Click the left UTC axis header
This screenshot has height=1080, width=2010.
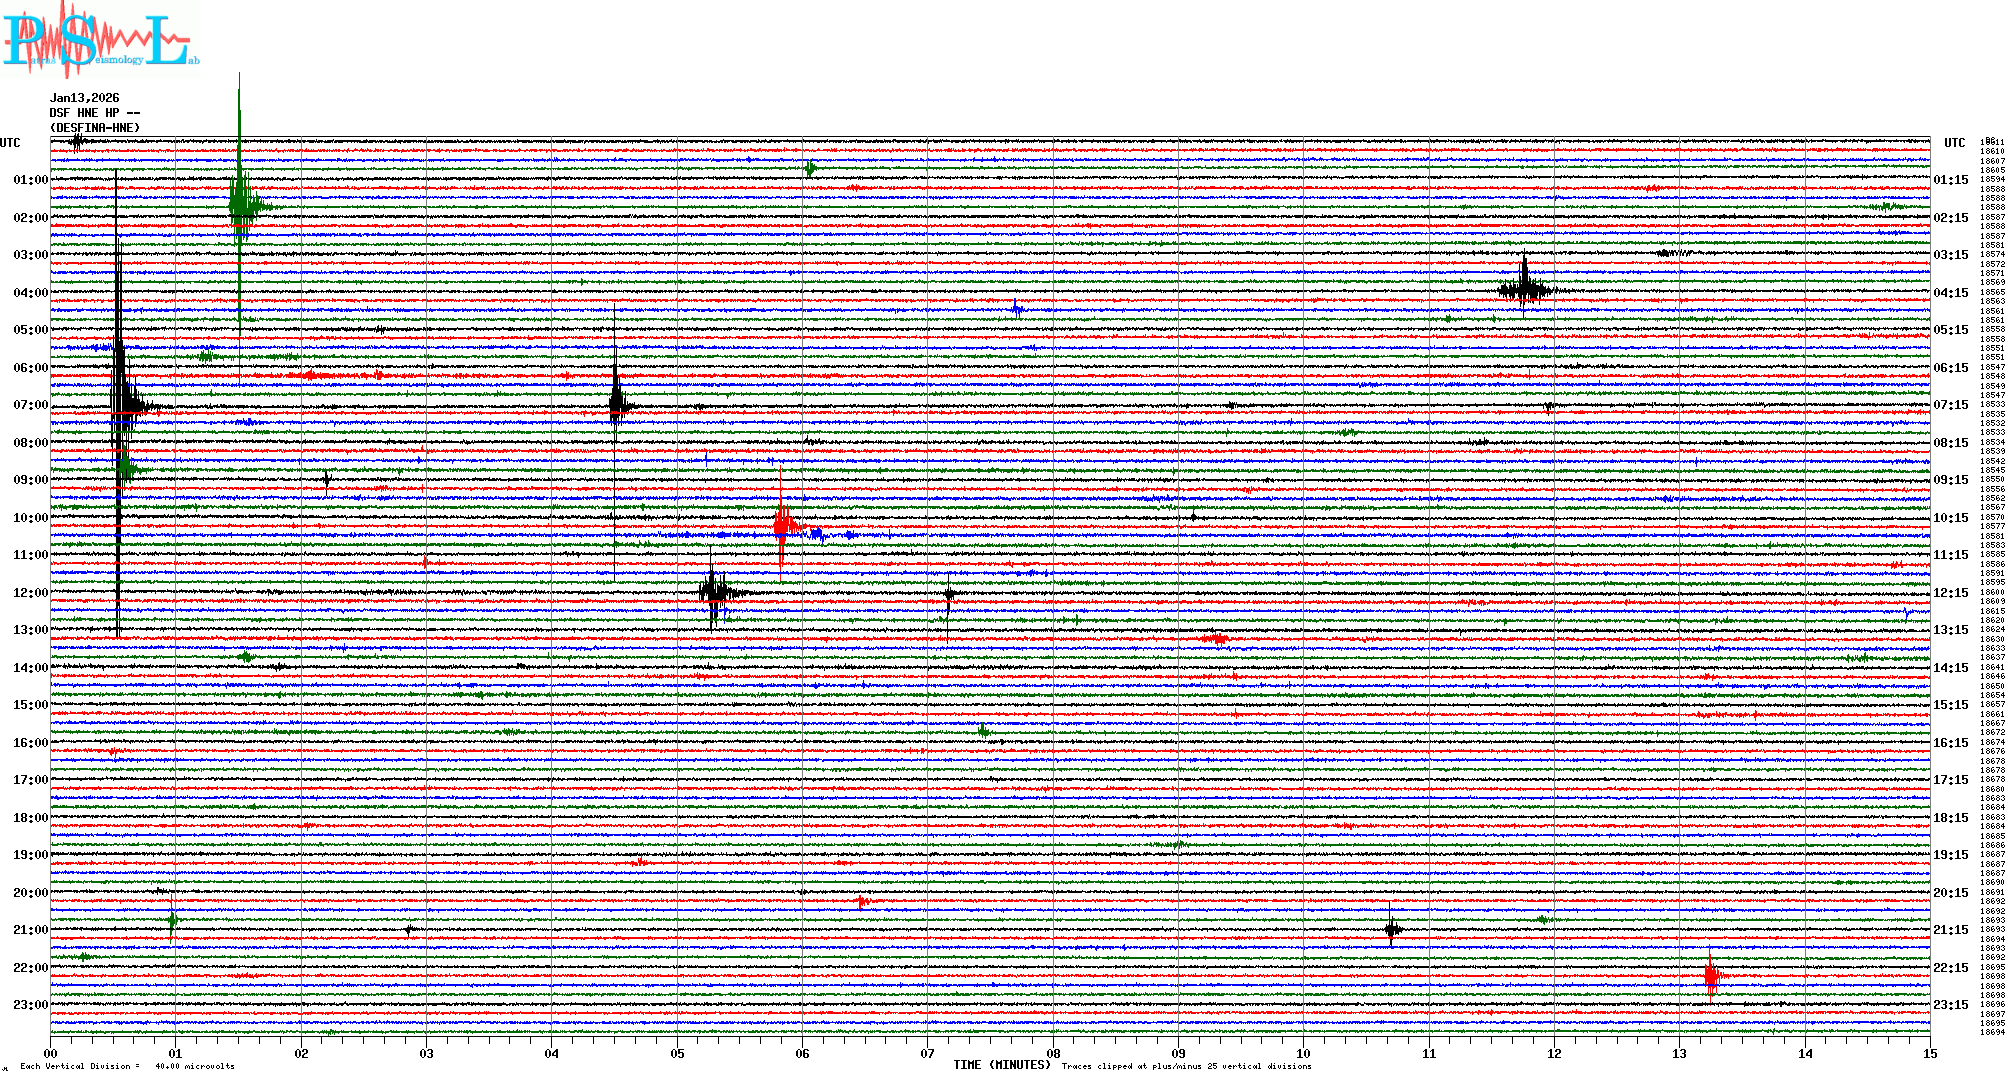click(x=10, y=143)
